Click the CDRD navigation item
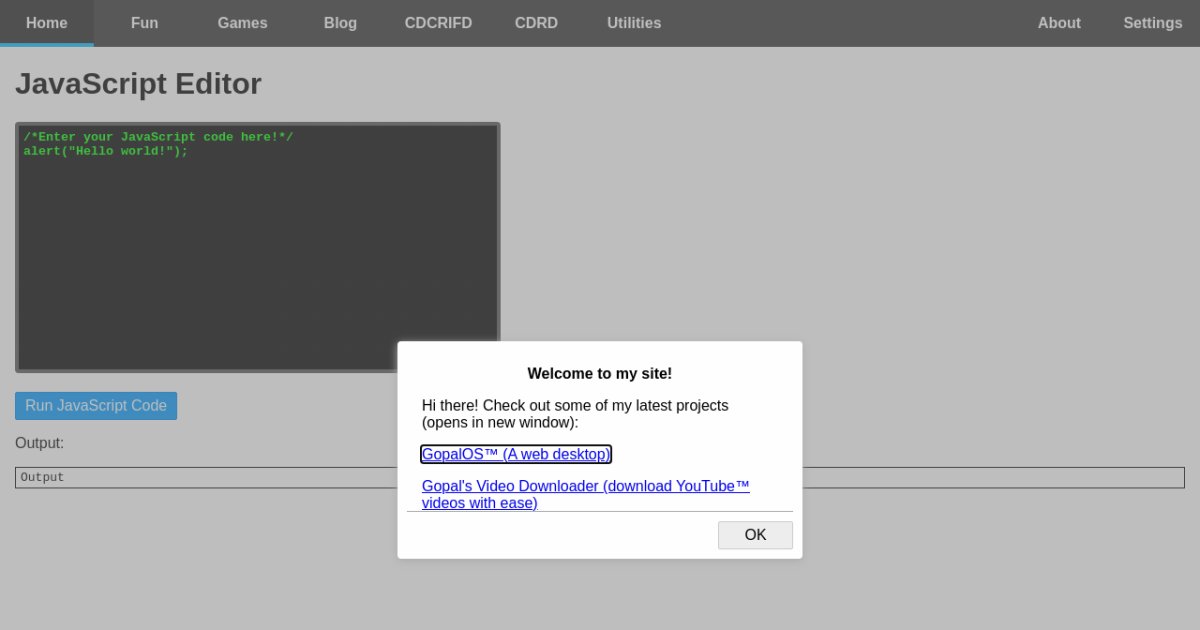The height and width of the screenshot is (630, 1200). tap(536, 23)
